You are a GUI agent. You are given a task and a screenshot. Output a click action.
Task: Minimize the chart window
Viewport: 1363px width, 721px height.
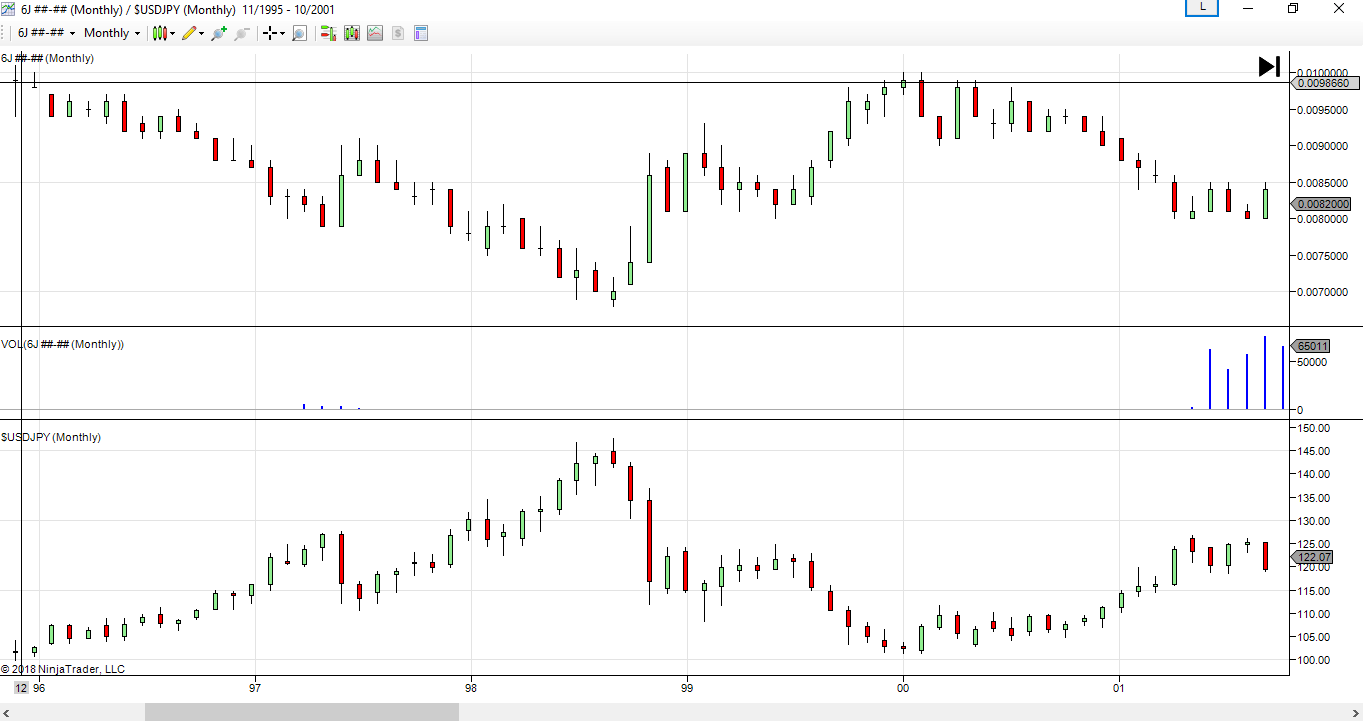pyautogui.click(x=1248, y=9)
